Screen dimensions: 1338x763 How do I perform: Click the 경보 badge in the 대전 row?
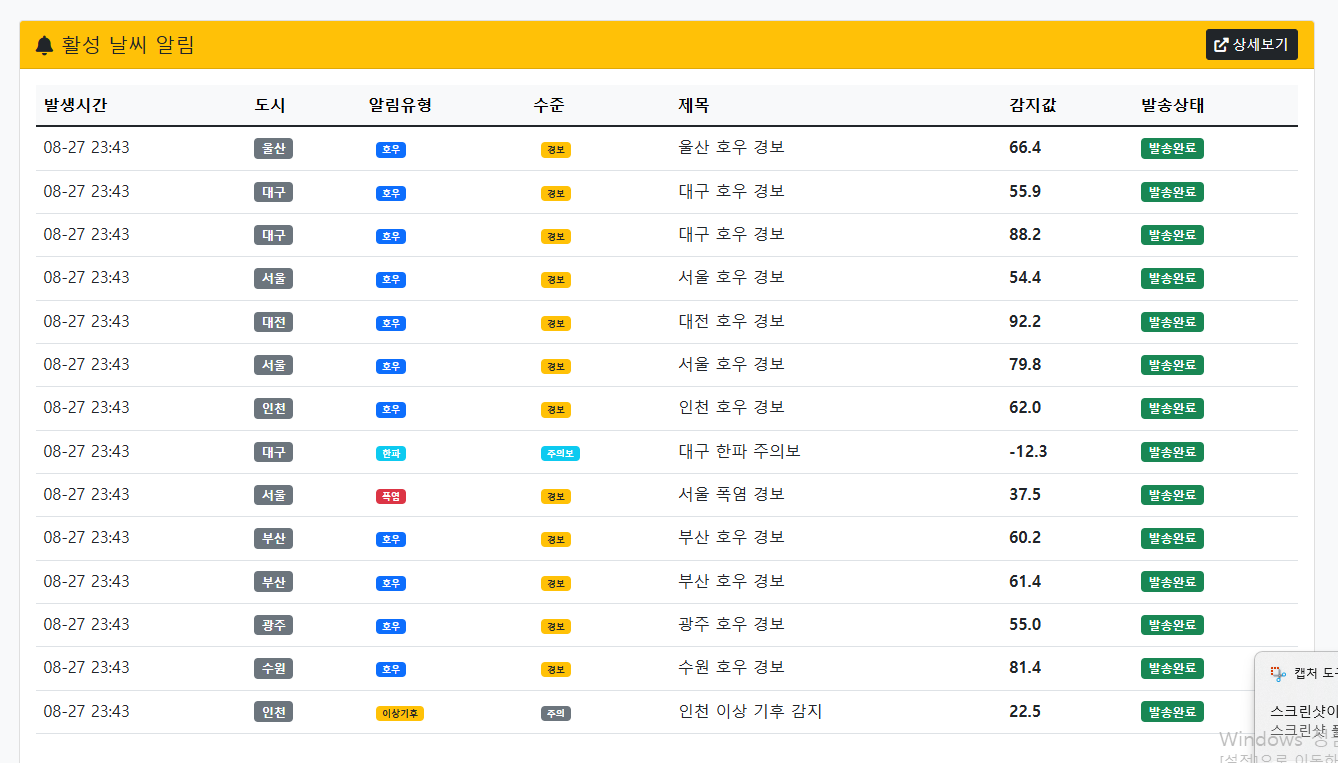point(556,323)
